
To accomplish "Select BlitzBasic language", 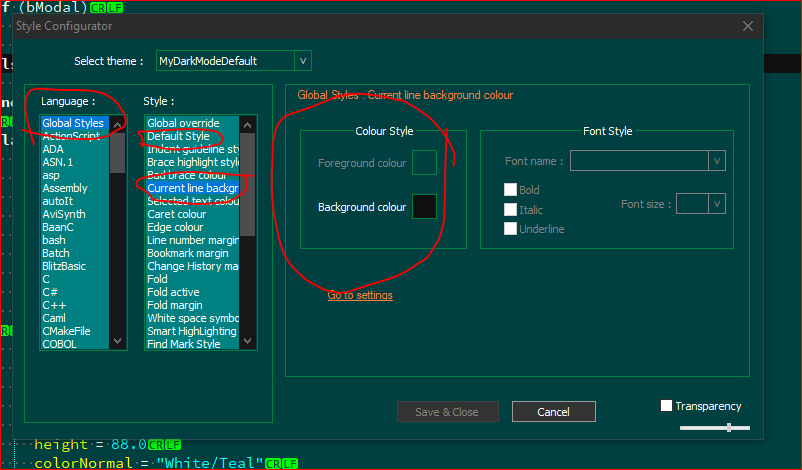I will (75, 266).
